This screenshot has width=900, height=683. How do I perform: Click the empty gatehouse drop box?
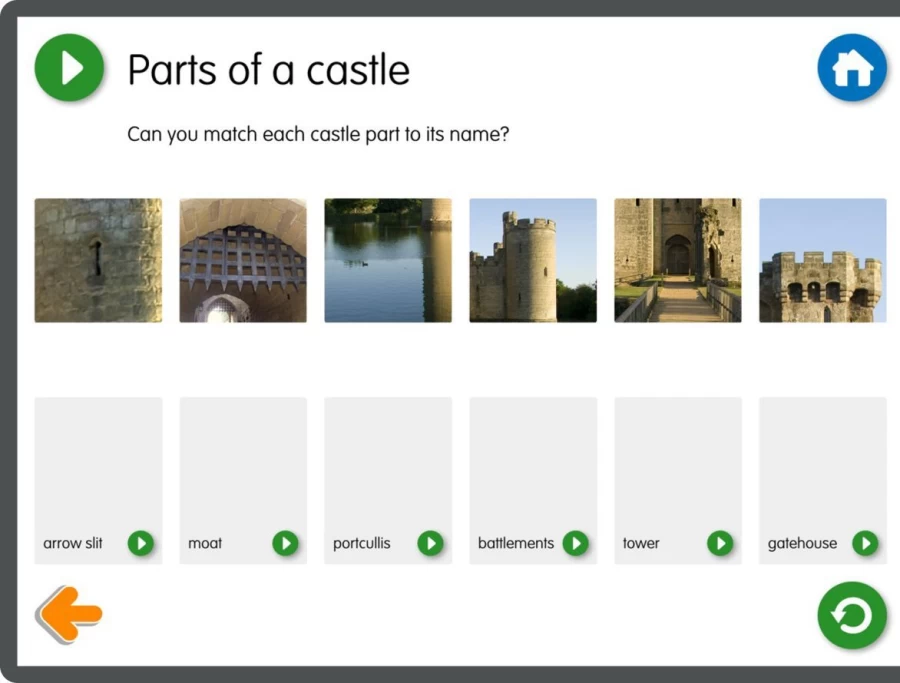click(x=823, y=481)
